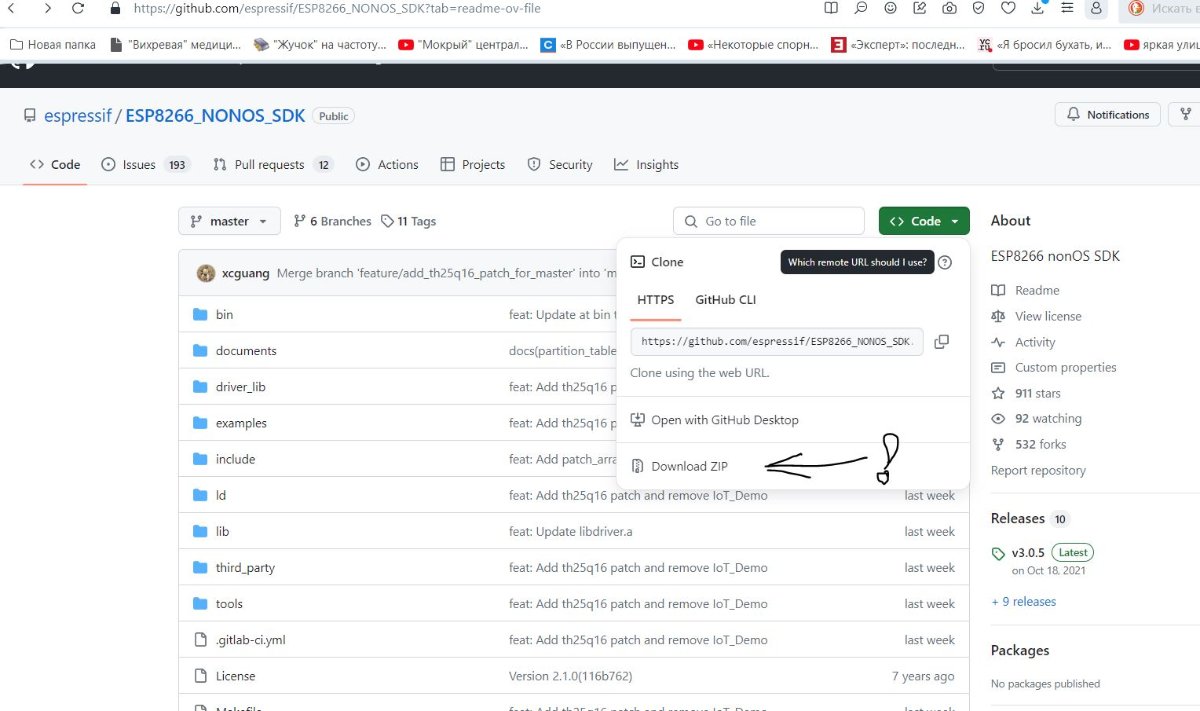Select the HTTPS clone tab
The width and height of the screenshot is (1200, 711).
[656, 300]
